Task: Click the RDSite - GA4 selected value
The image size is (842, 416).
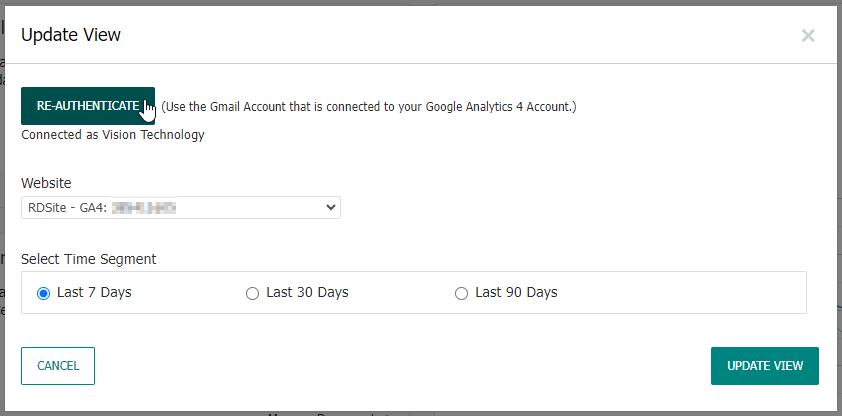Action: [67, 207]
